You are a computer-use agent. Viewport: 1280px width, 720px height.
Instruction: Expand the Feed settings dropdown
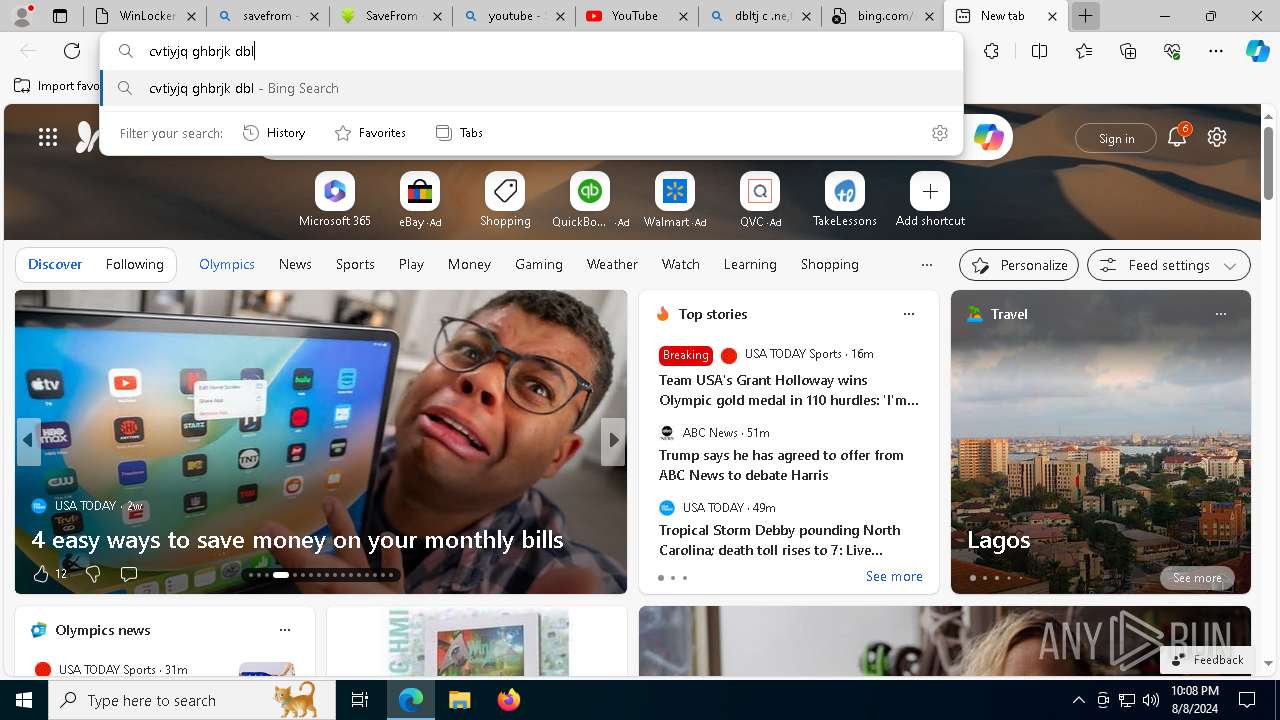coord(1169,265)
